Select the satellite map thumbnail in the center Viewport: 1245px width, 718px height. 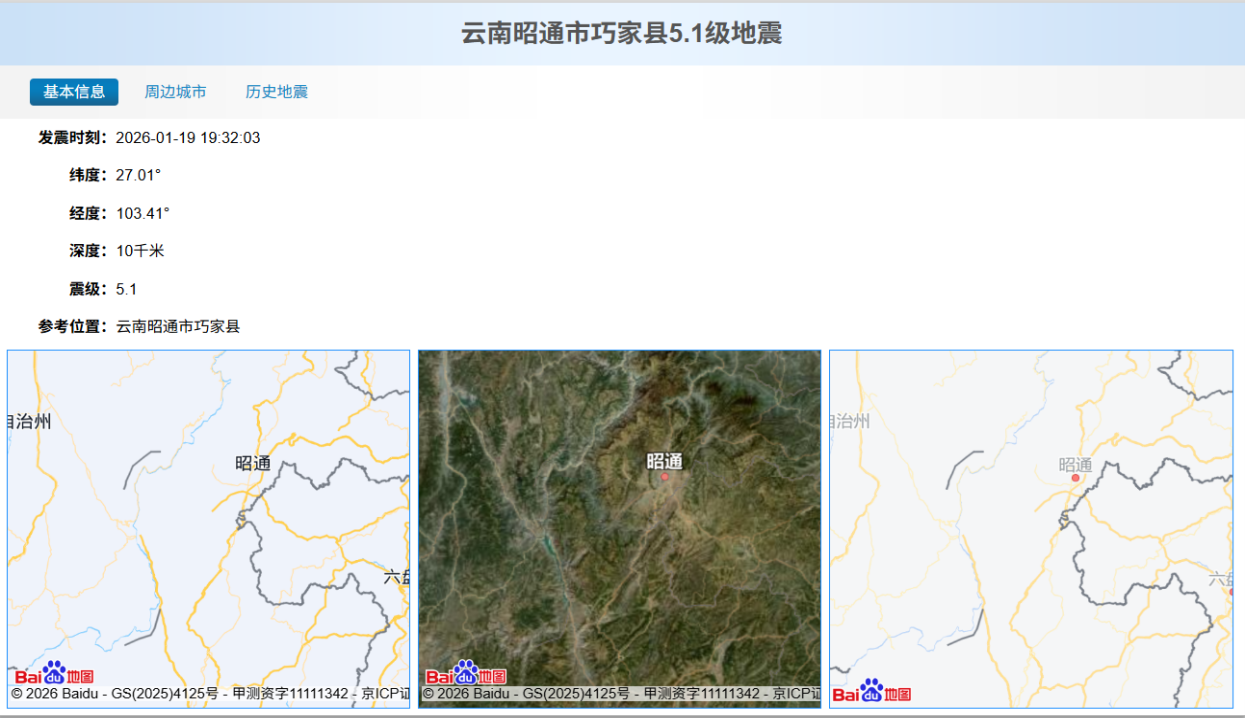tap(621, 530)
